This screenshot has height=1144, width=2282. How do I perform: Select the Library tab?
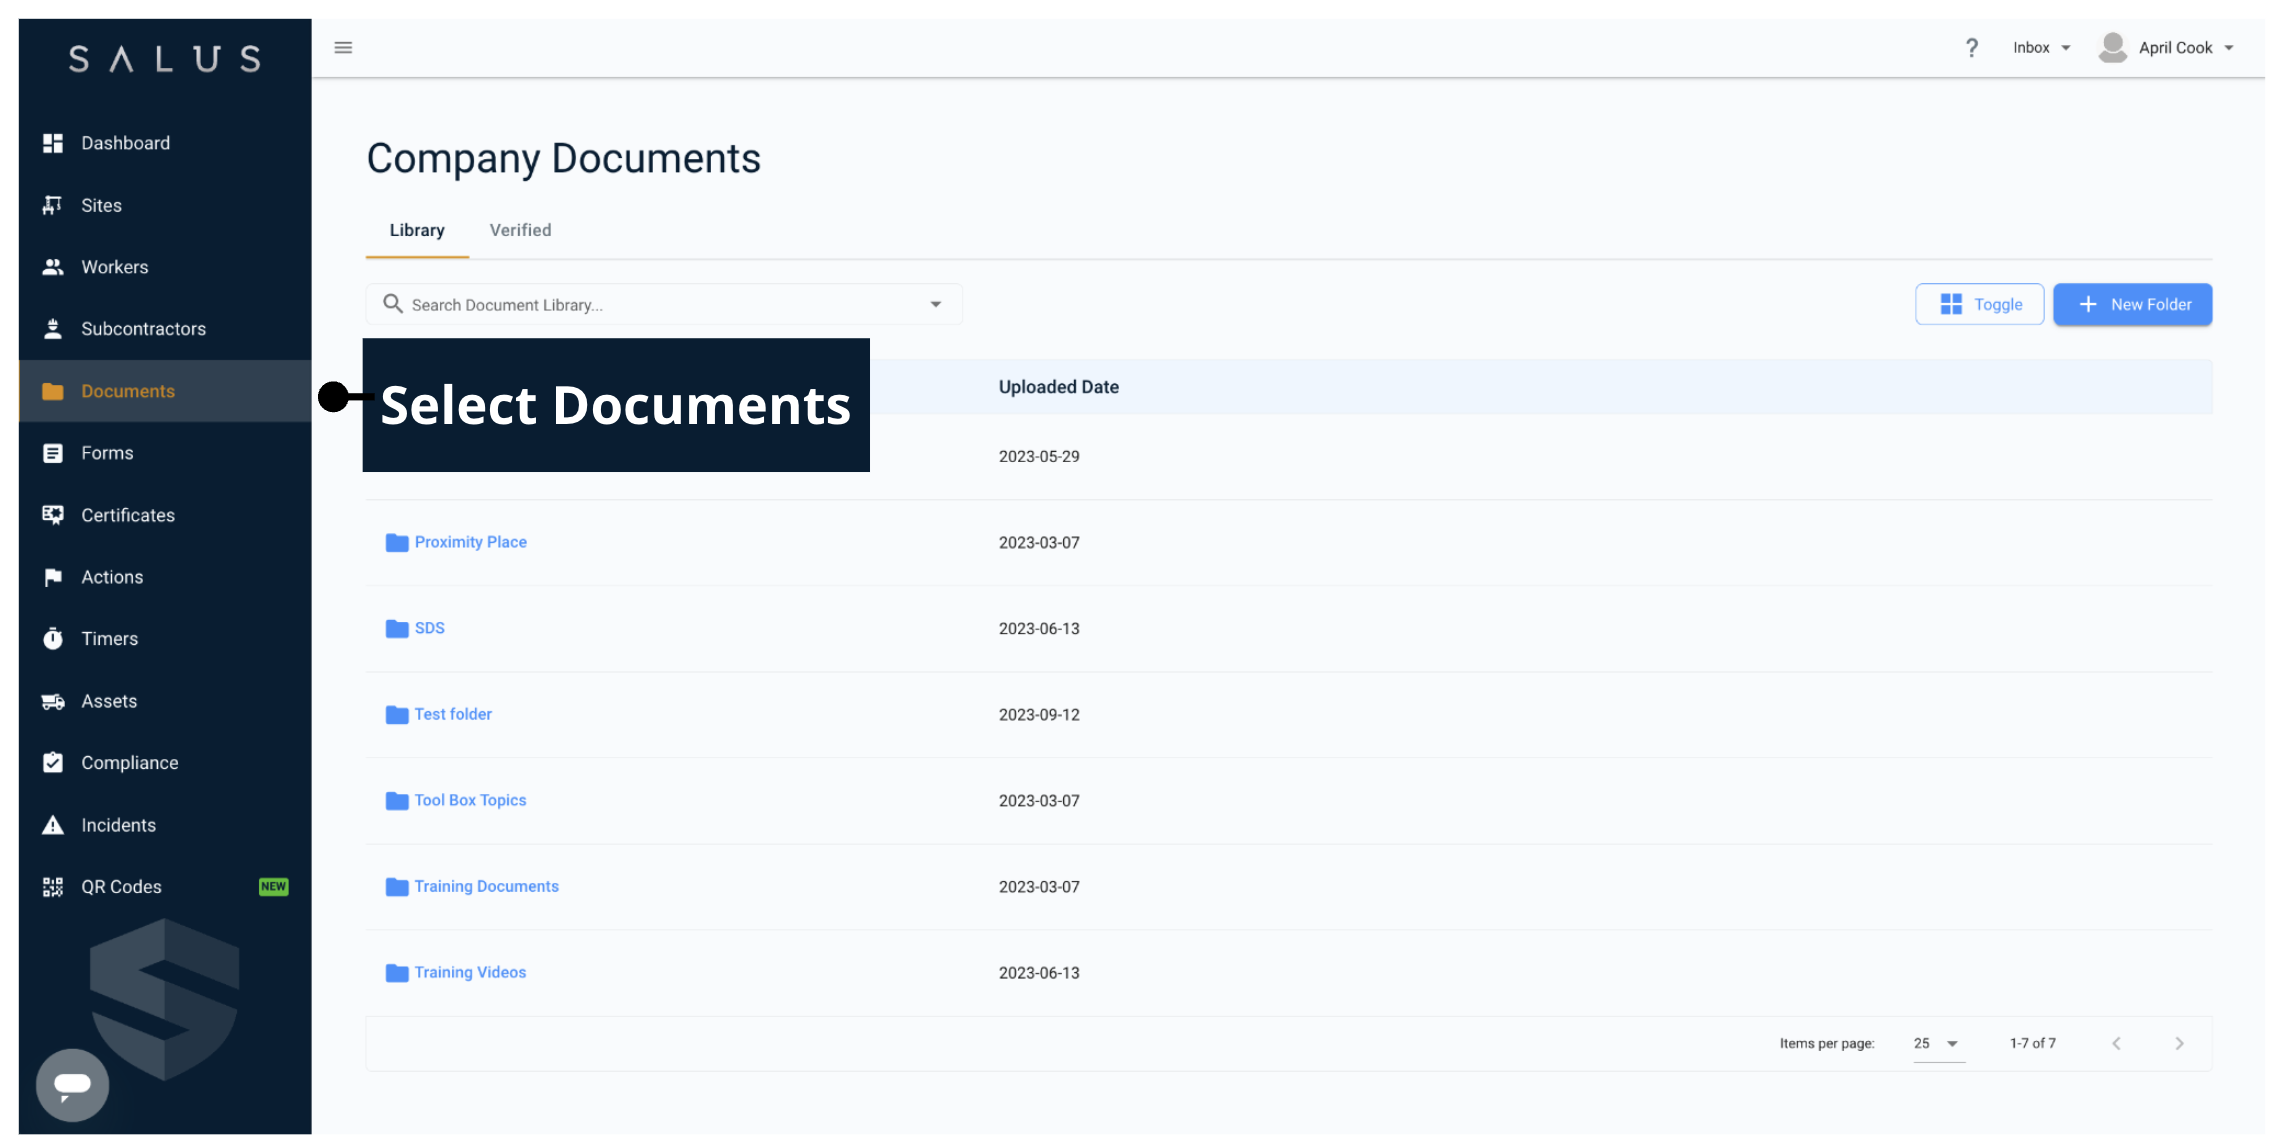click(417, 229)
